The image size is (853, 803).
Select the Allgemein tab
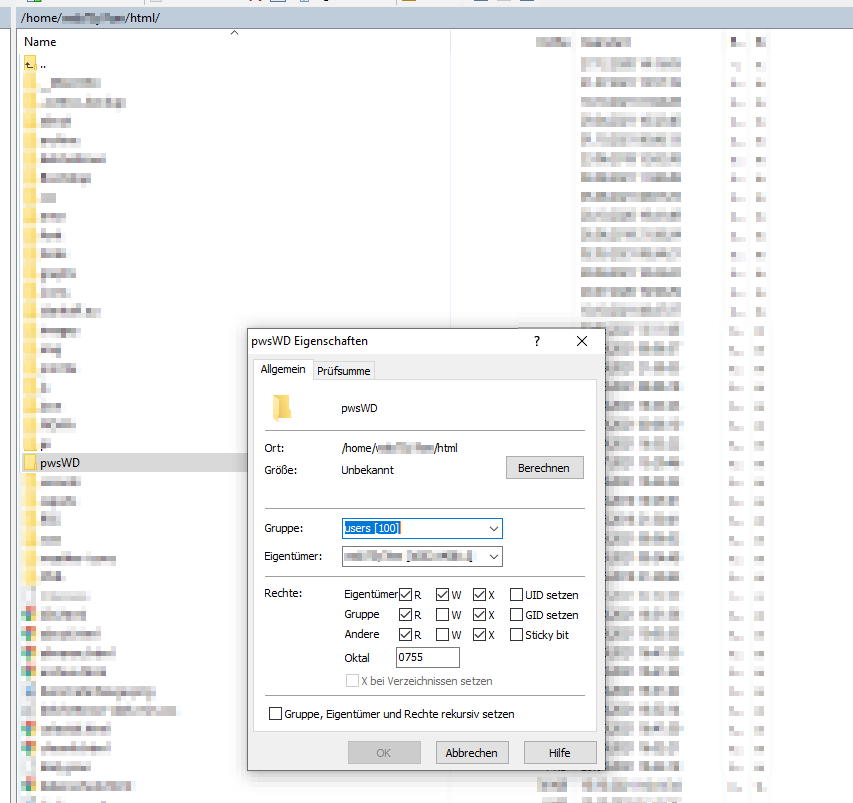point(282,369)
